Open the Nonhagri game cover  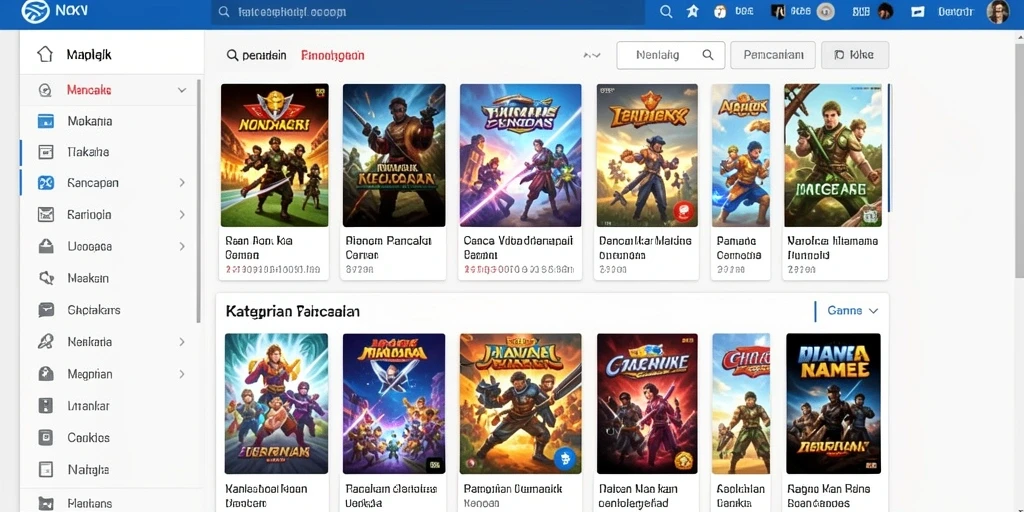pos(274,155)
